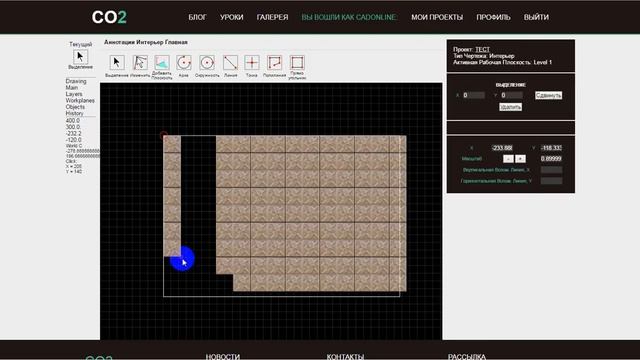Click ВЫ ВОШЛИ КАК CADONLINE text
The width and height of the screenshot is (640, 360).
click(349, 17)
